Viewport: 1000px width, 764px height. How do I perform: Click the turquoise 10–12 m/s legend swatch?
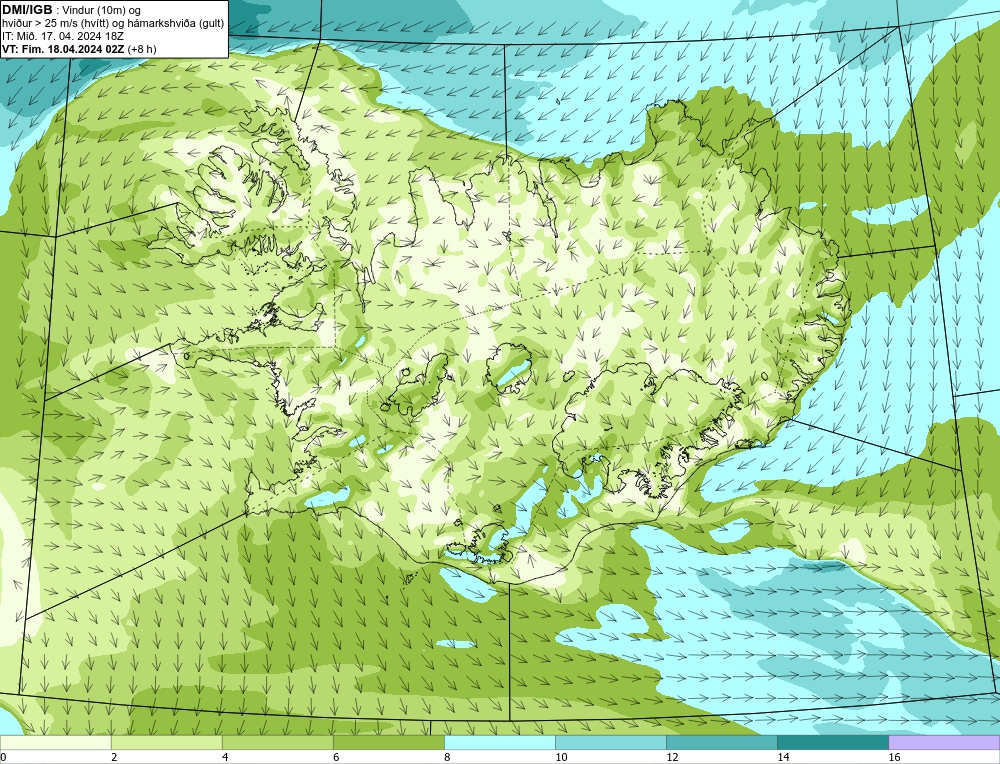(x=611, y=742)
